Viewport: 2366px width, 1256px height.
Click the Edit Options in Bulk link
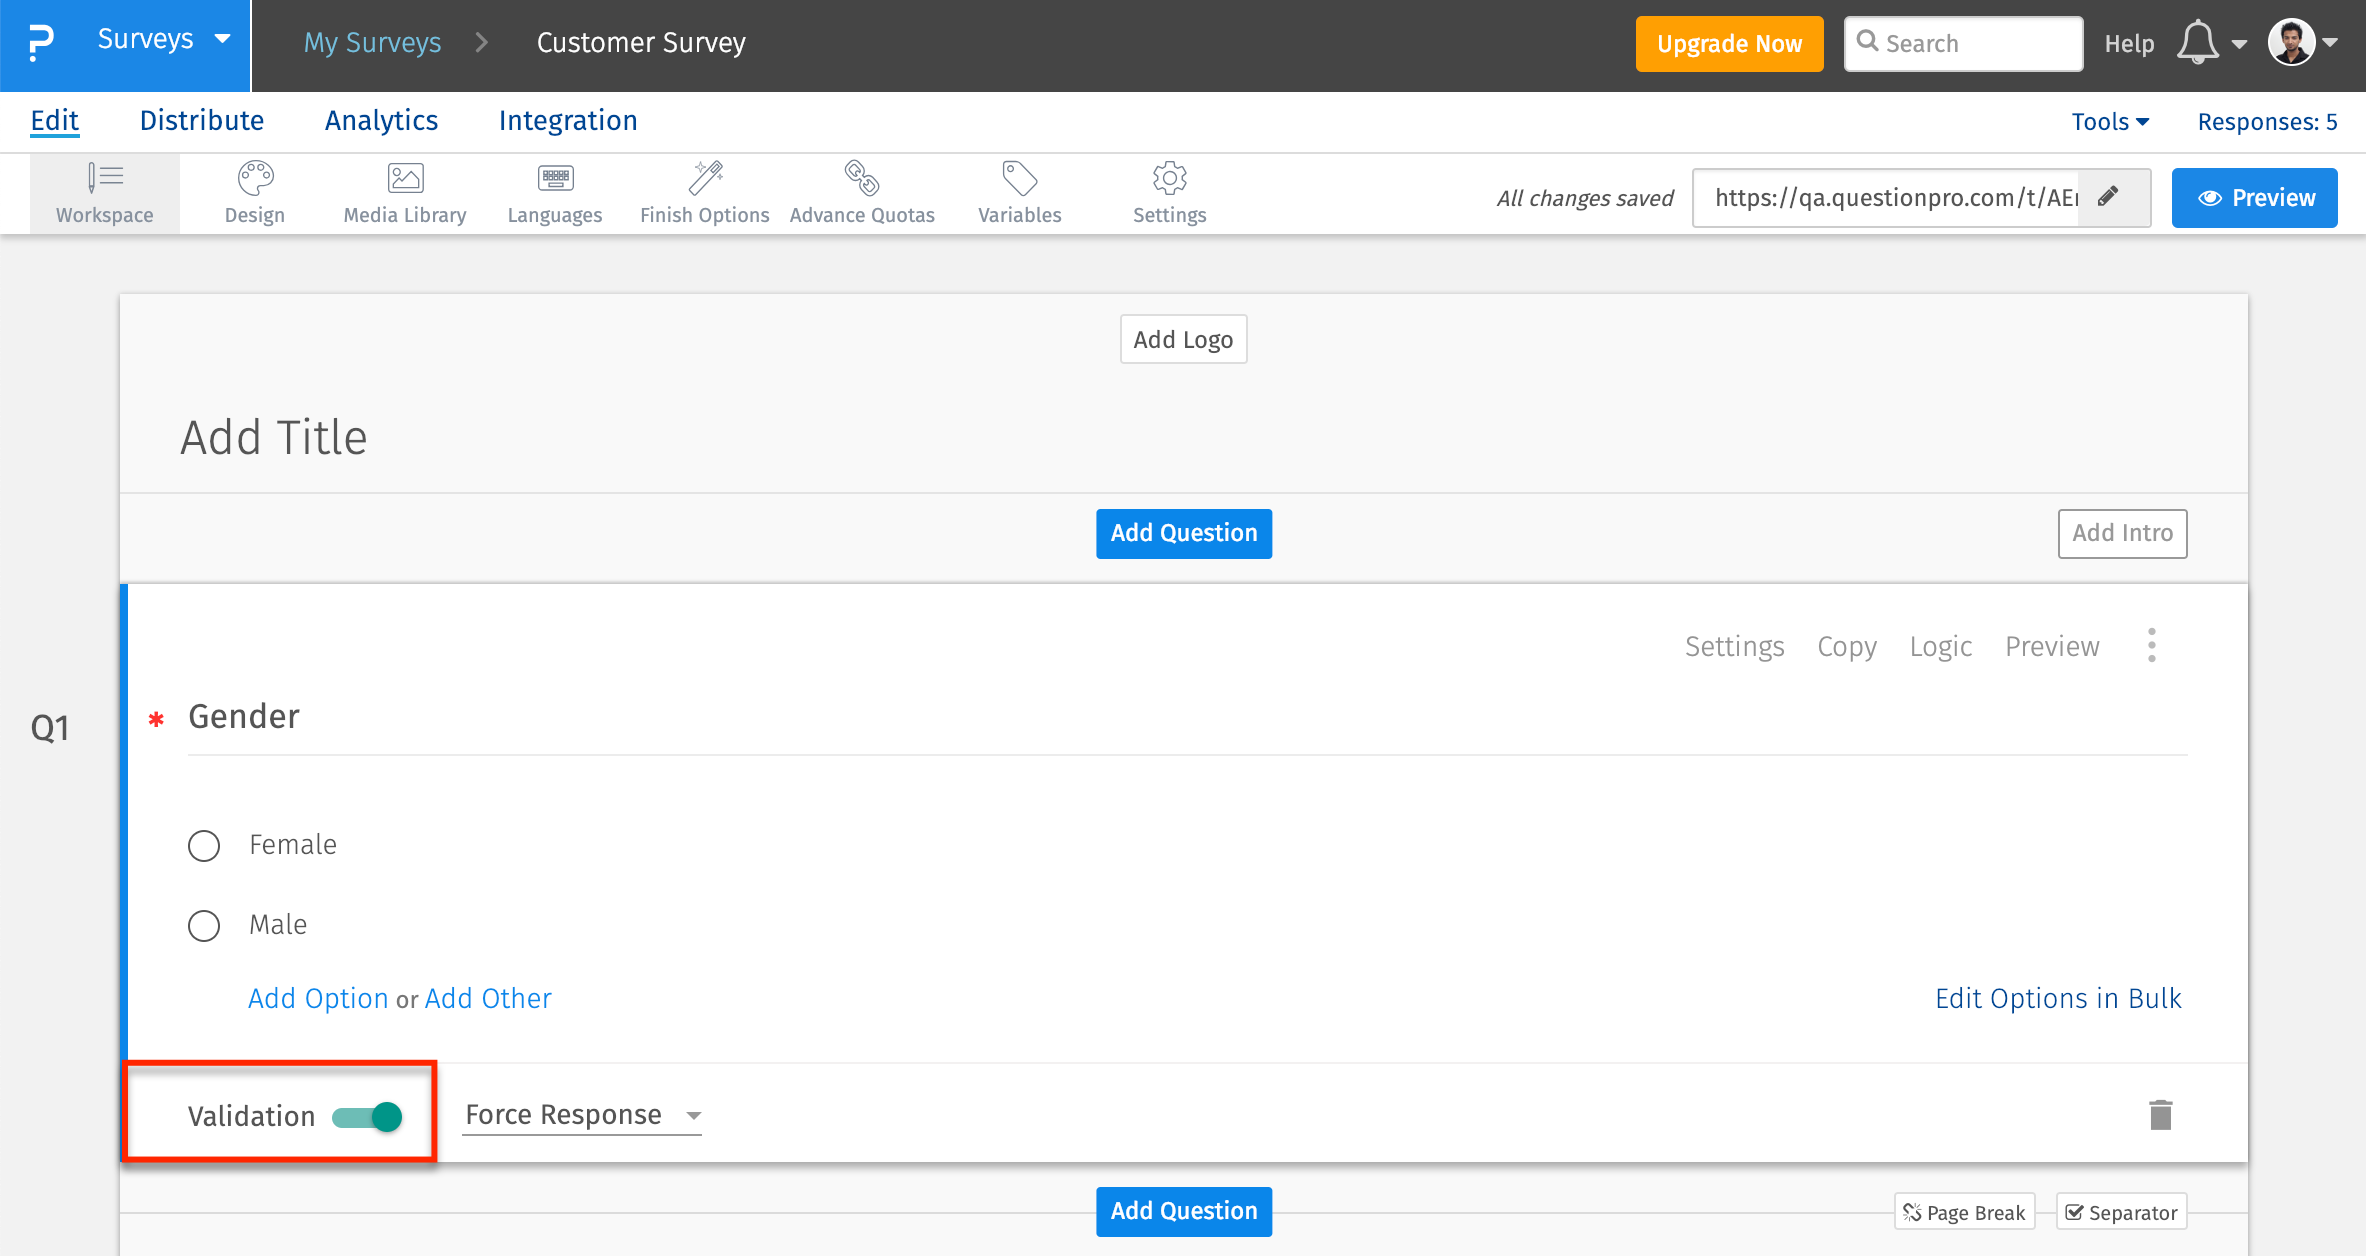(2058, 998)
